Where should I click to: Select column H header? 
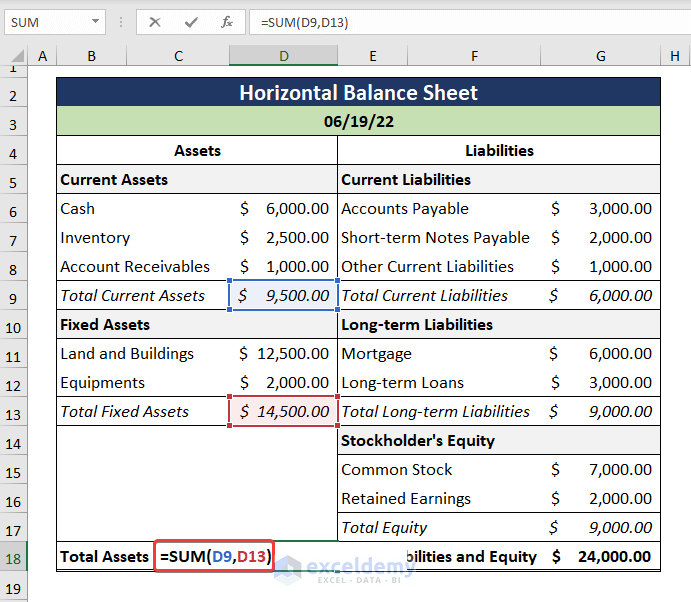(675, 56)
